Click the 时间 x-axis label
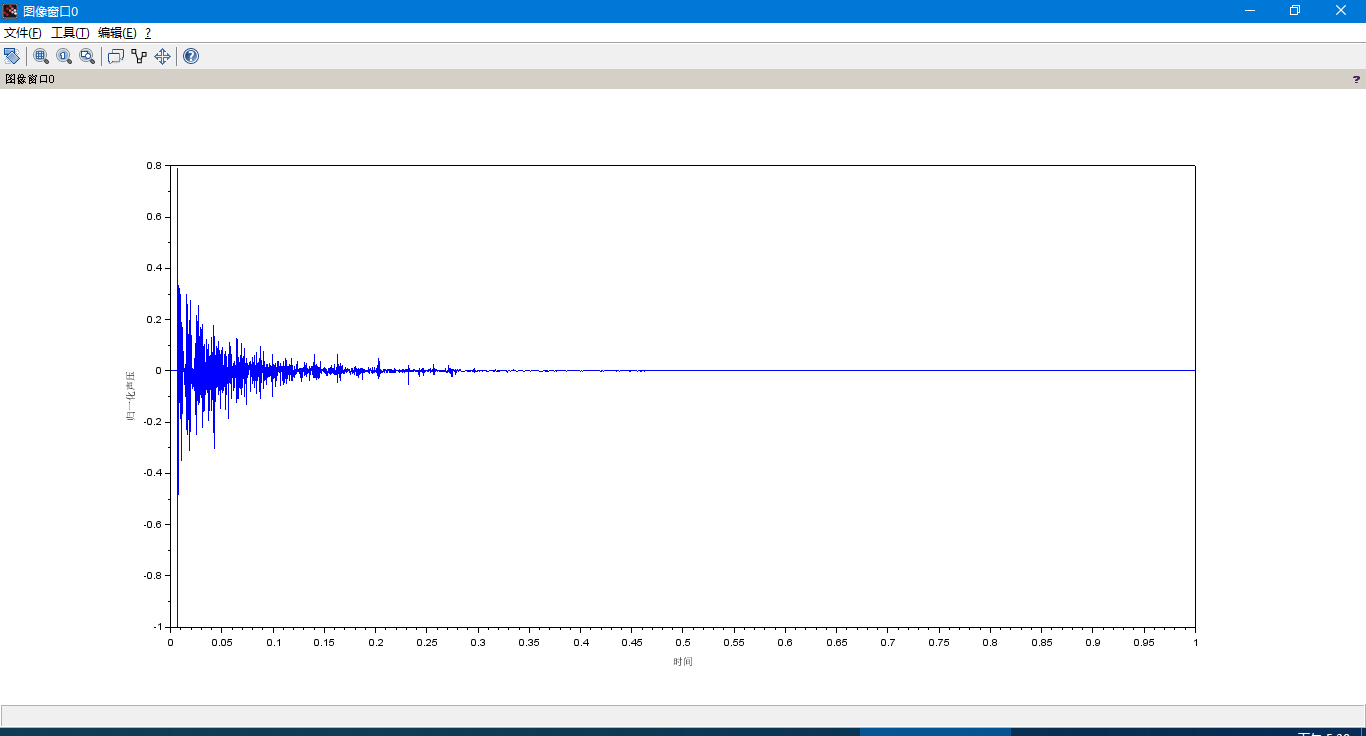 point(683,662)
